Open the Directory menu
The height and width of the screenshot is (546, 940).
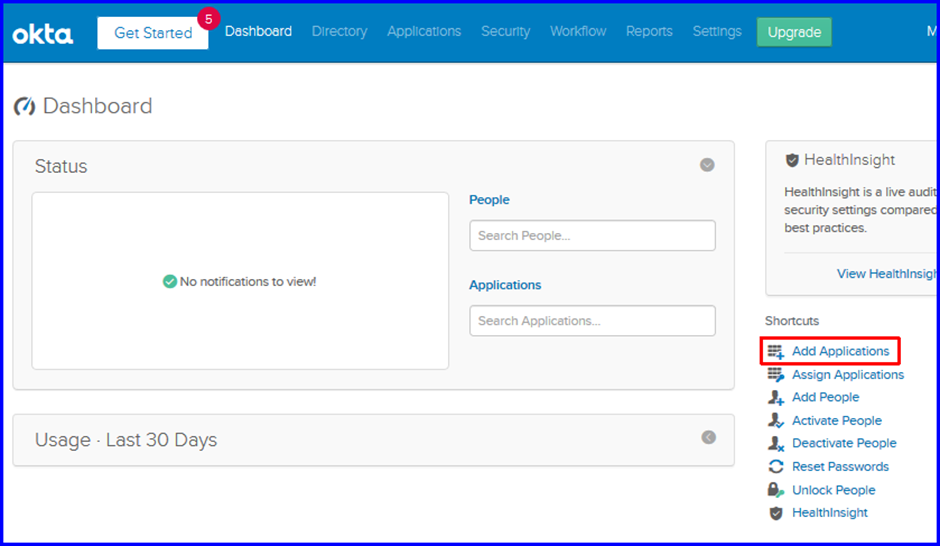pos(339,31)
